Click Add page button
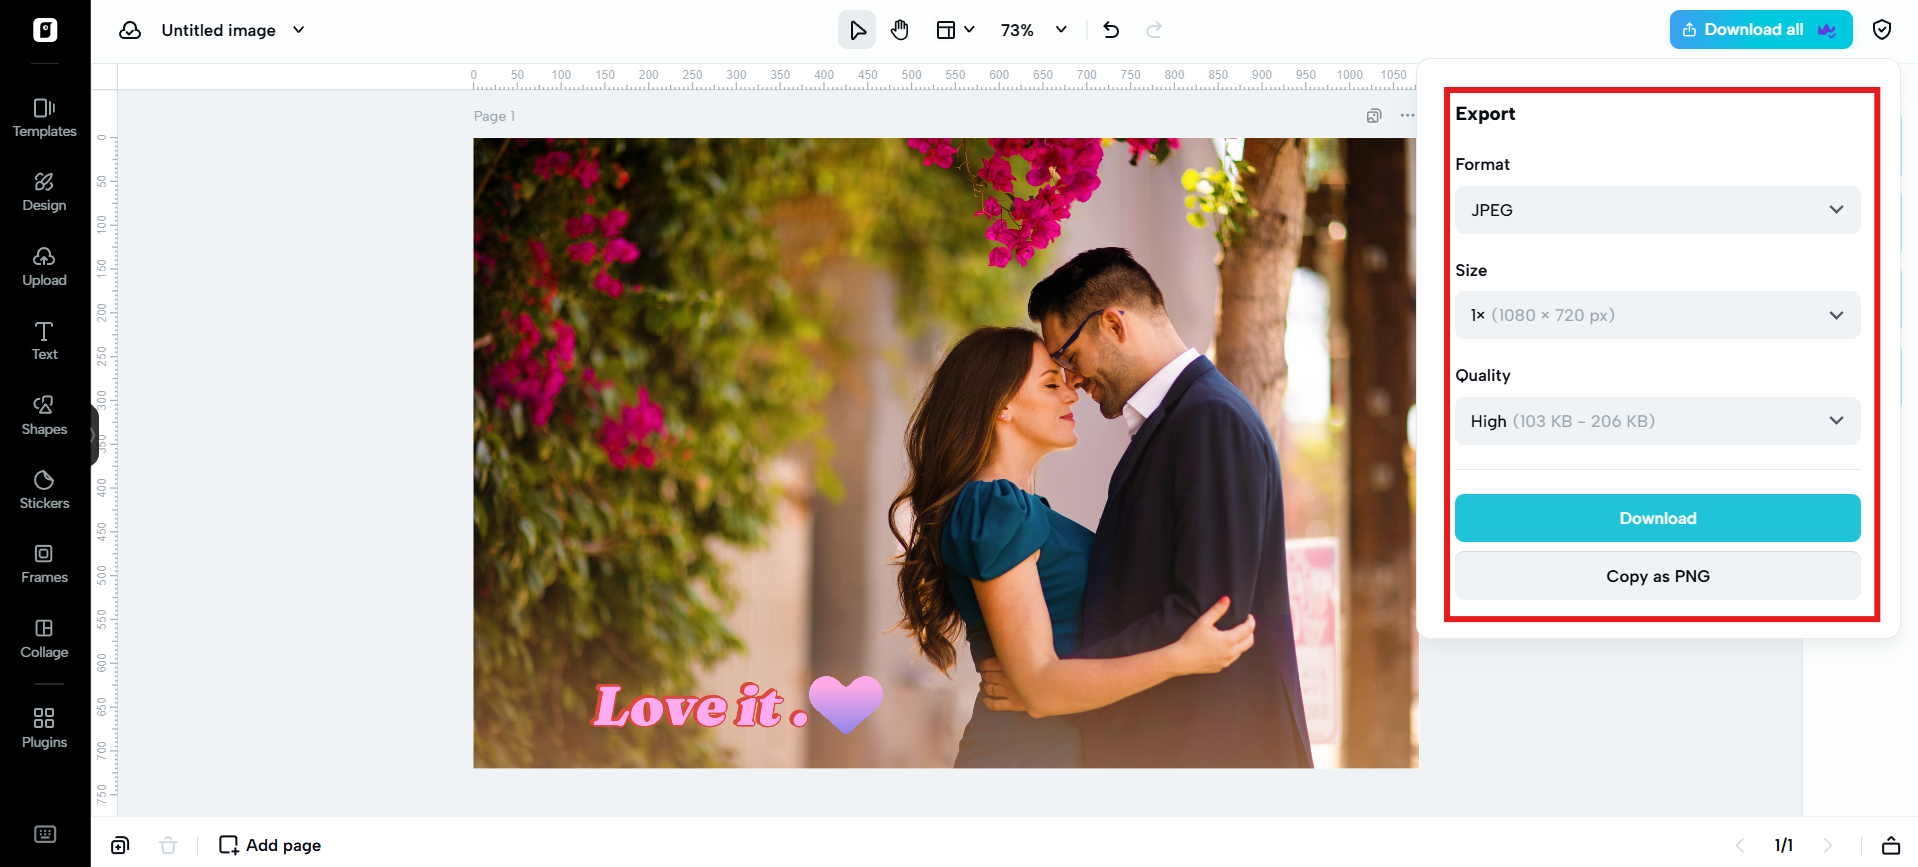The image size is (1918, 867). [x=270, y=845]
